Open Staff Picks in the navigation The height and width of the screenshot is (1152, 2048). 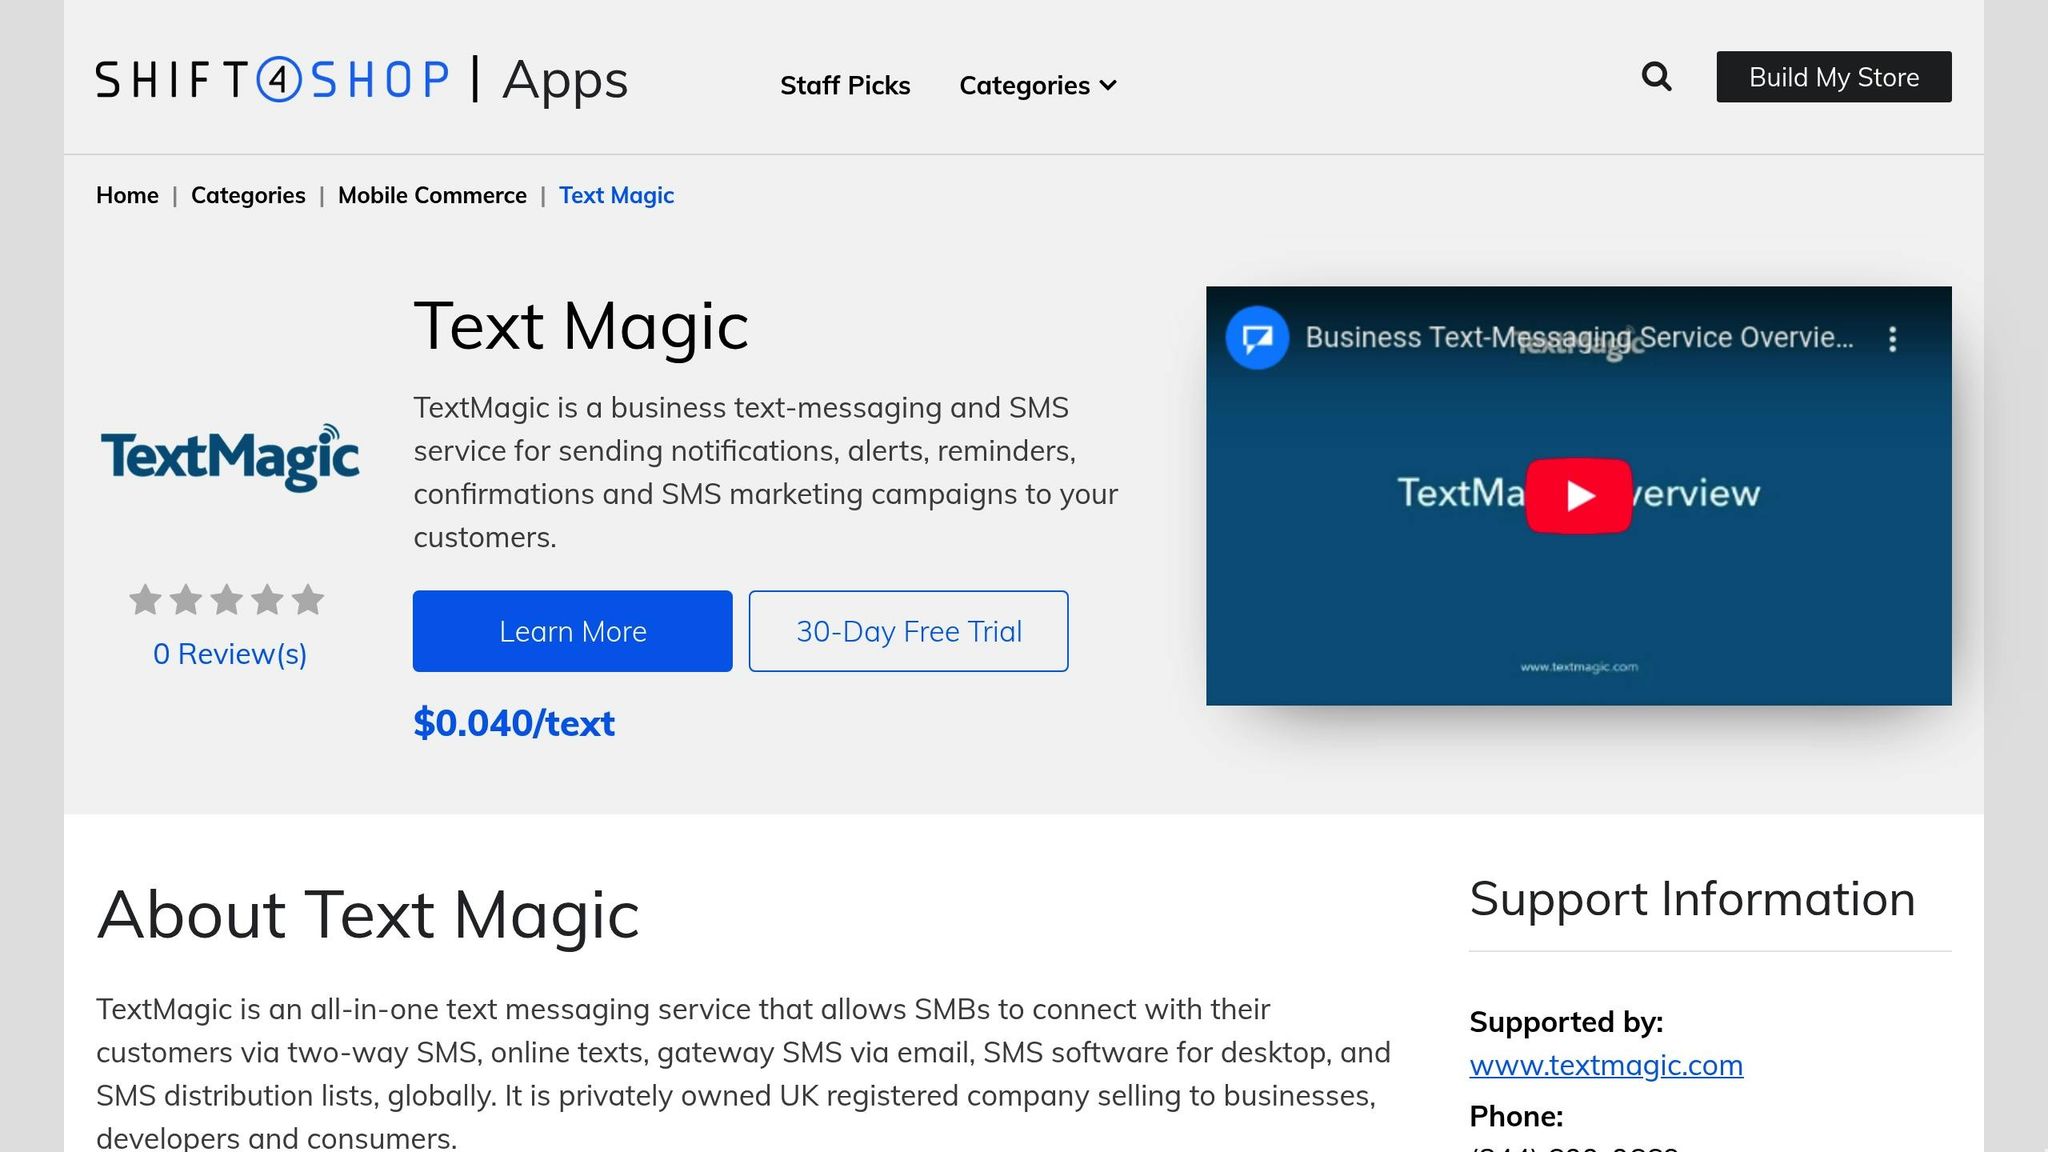coord(845,85)
